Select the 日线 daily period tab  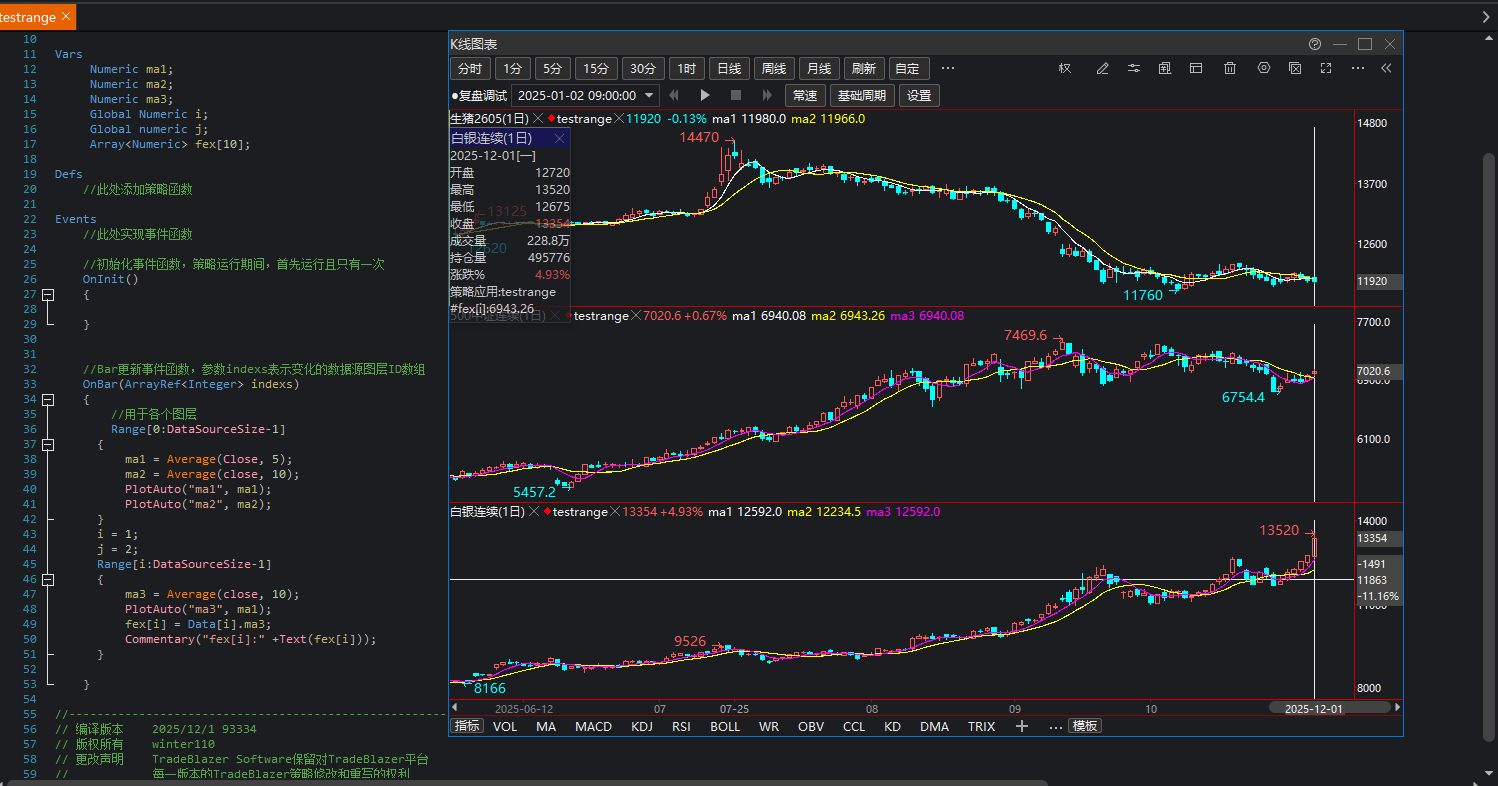pos(728,69)
